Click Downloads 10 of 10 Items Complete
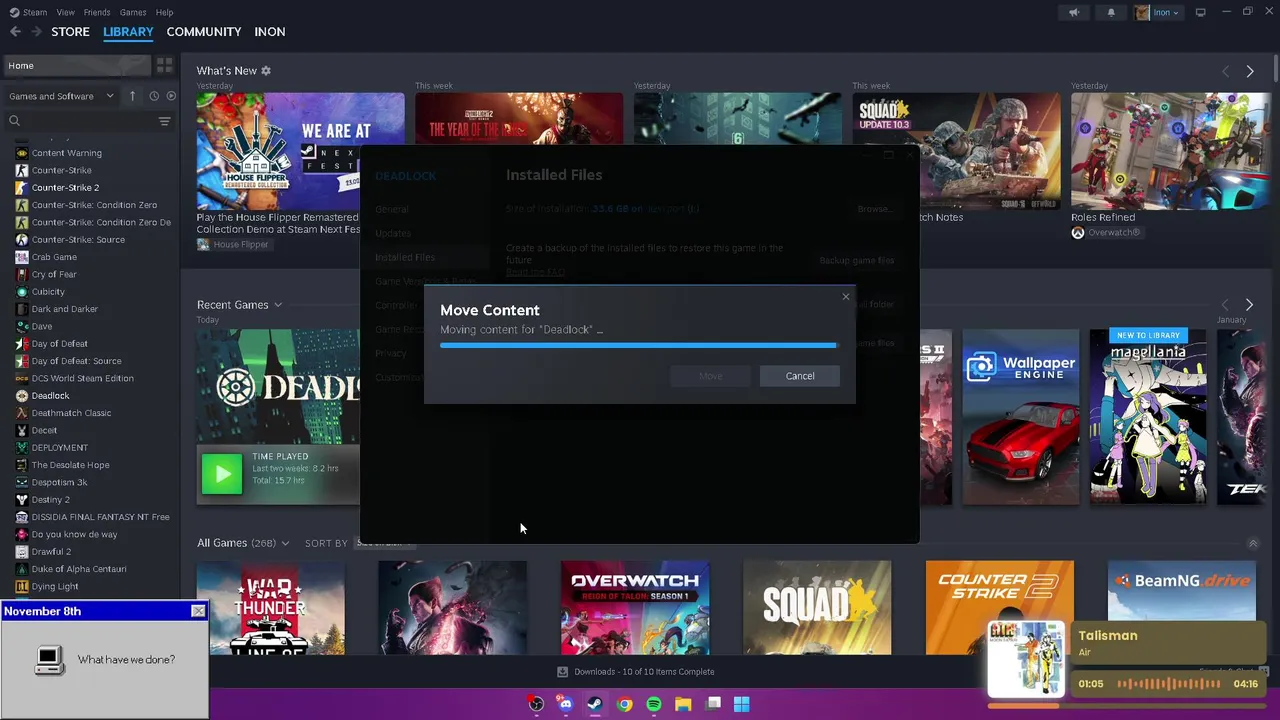Viewport: 1280px width, 720px height. [x=644, y=672]
